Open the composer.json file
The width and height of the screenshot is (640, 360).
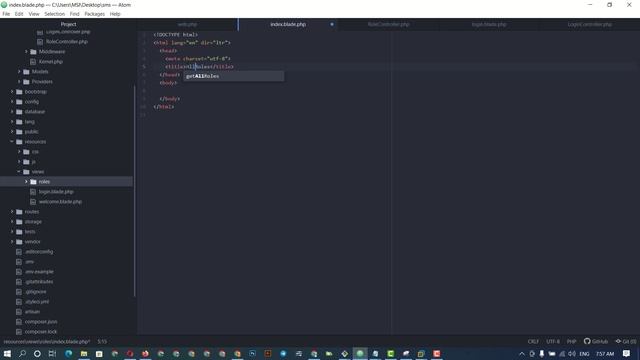tap(41, 322)
